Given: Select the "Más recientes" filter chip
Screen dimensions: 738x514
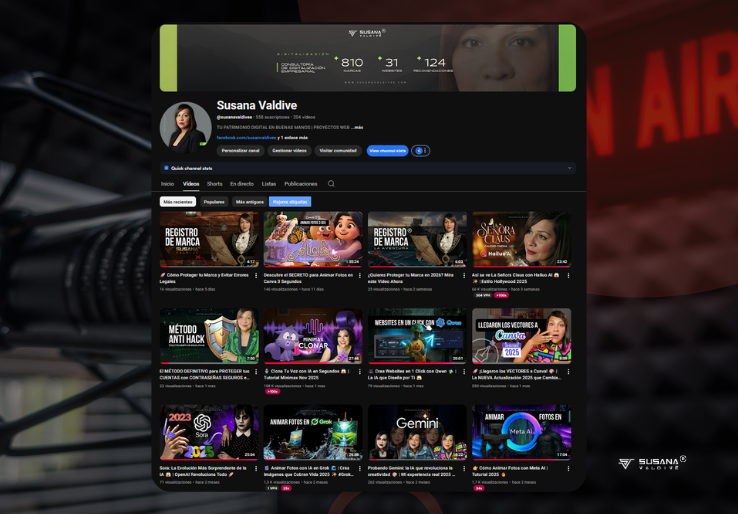Looking at the screenshot, I should point(178,201).
